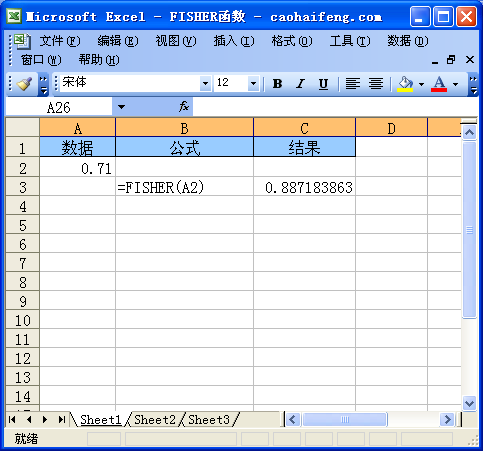Select cell containing =FISHER(A2)

[184, 187]
